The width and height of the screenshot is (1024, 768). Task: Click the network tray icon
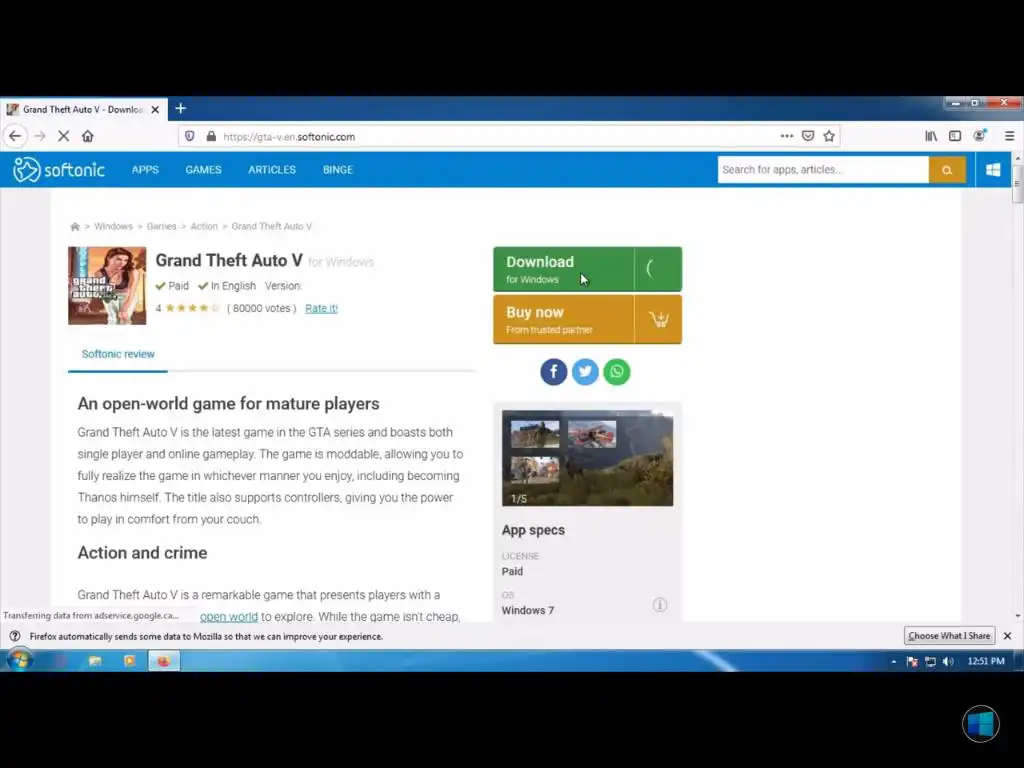(x=930, y=662)
